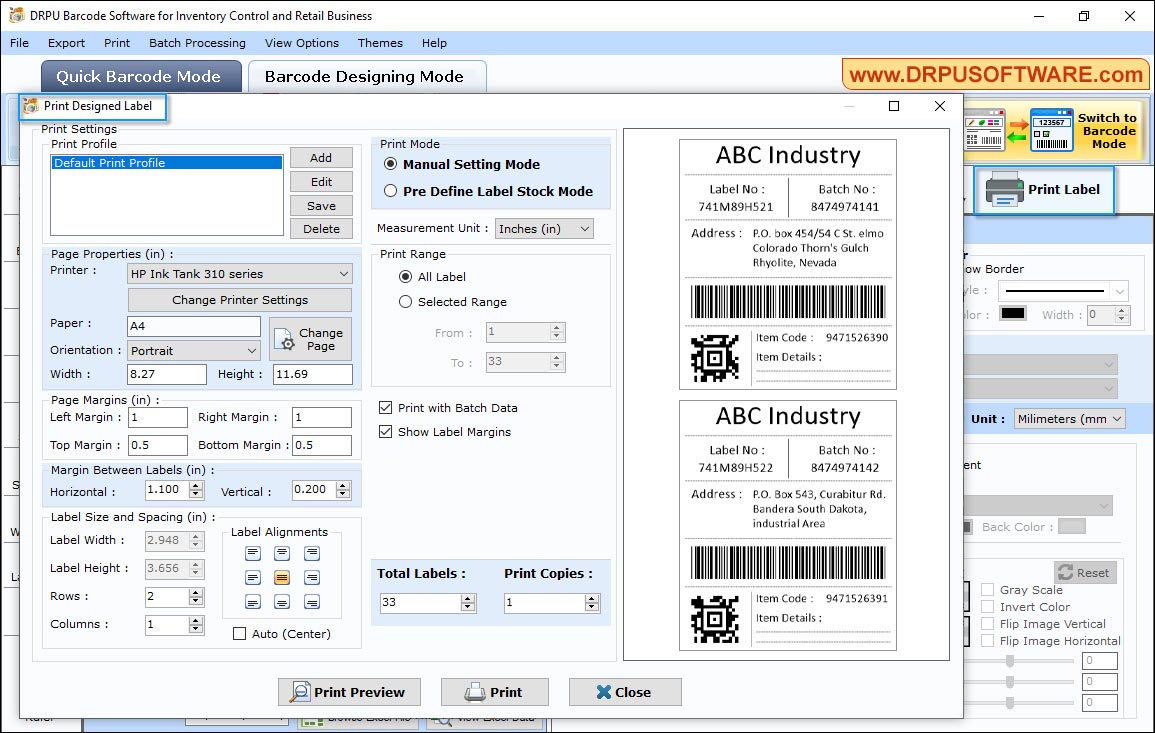The image size is (1155, 733).
Task: Click the black border color swatch
Action: pyautogui.click(x=1012, y=313)
